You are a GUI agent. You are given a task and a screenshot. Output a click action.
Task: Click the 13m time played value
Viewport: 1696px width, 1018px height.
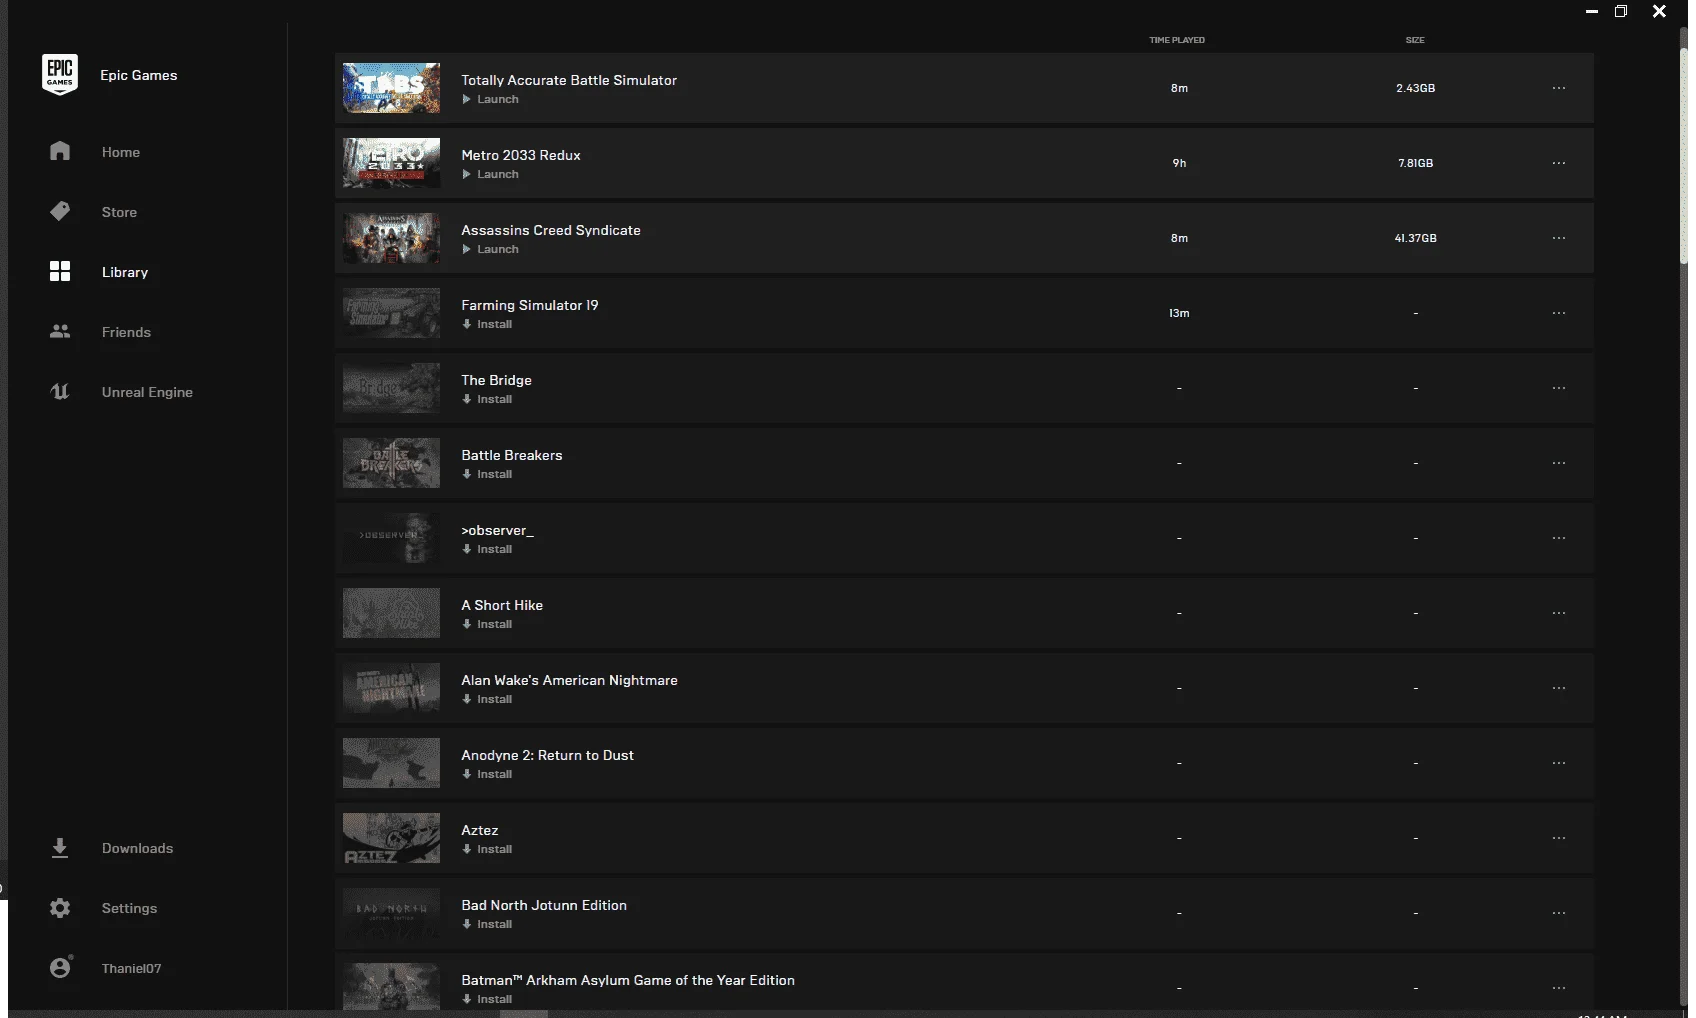click(x=1179, y=313)
